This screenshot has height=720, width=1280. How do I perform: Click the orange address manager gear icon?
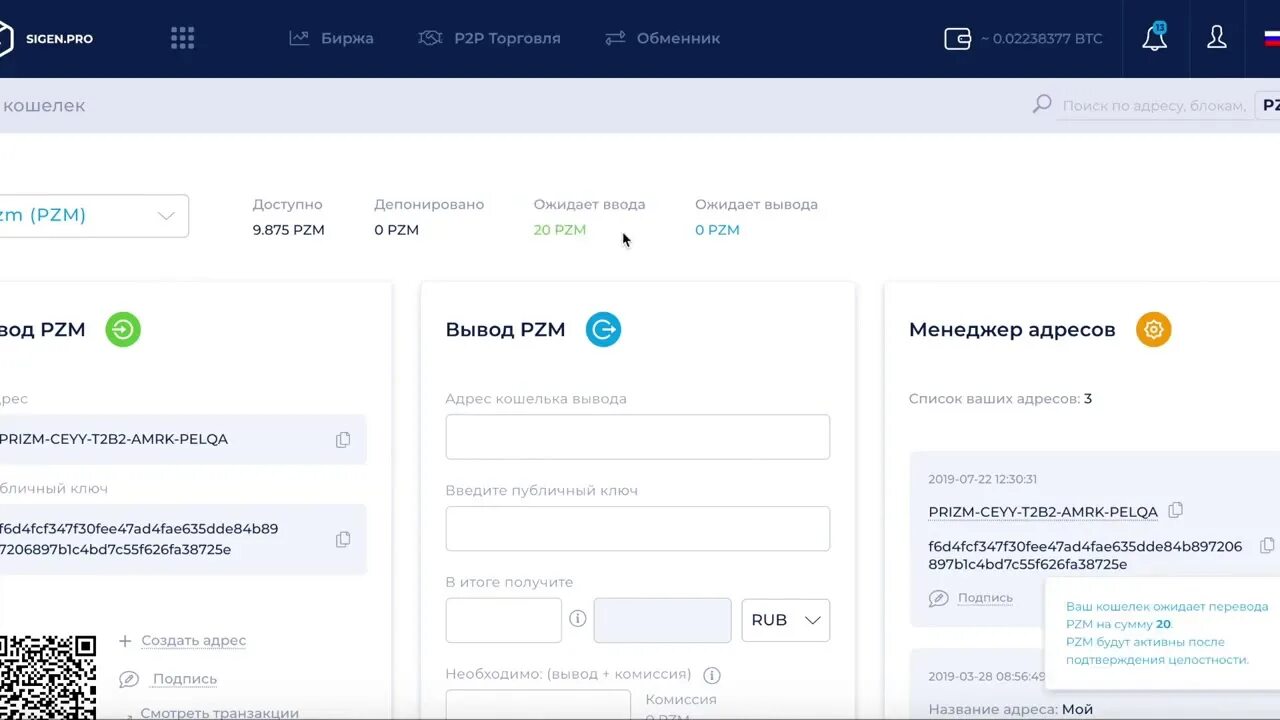coord(1153,329)
